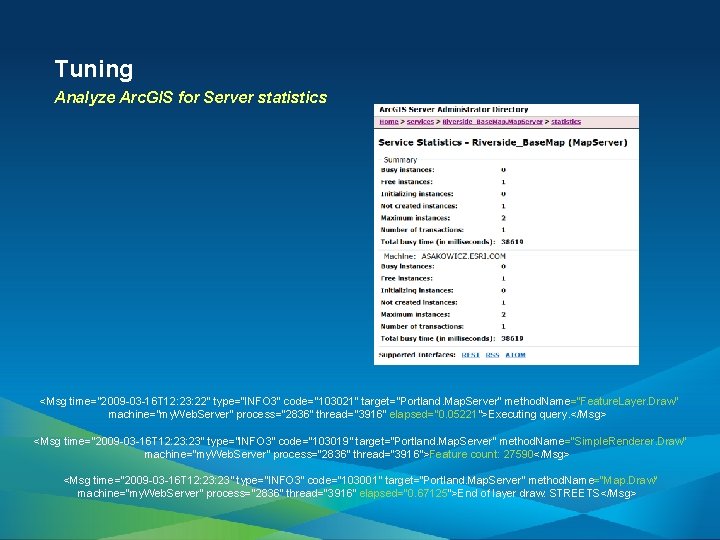Click the elapsed="0.67125" log value
Screen dimensions: 720x540
click(x=404, y=494)
